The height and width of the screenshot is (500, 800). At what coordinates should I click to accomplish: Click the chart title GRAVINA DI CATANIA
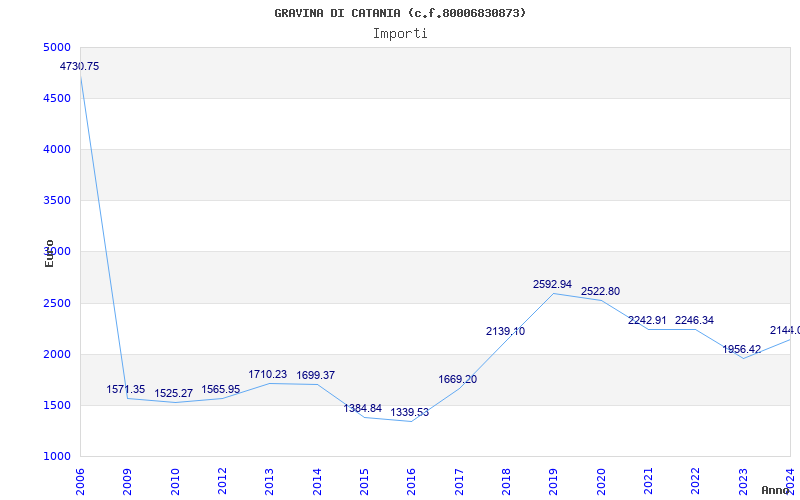coord(400,13)
